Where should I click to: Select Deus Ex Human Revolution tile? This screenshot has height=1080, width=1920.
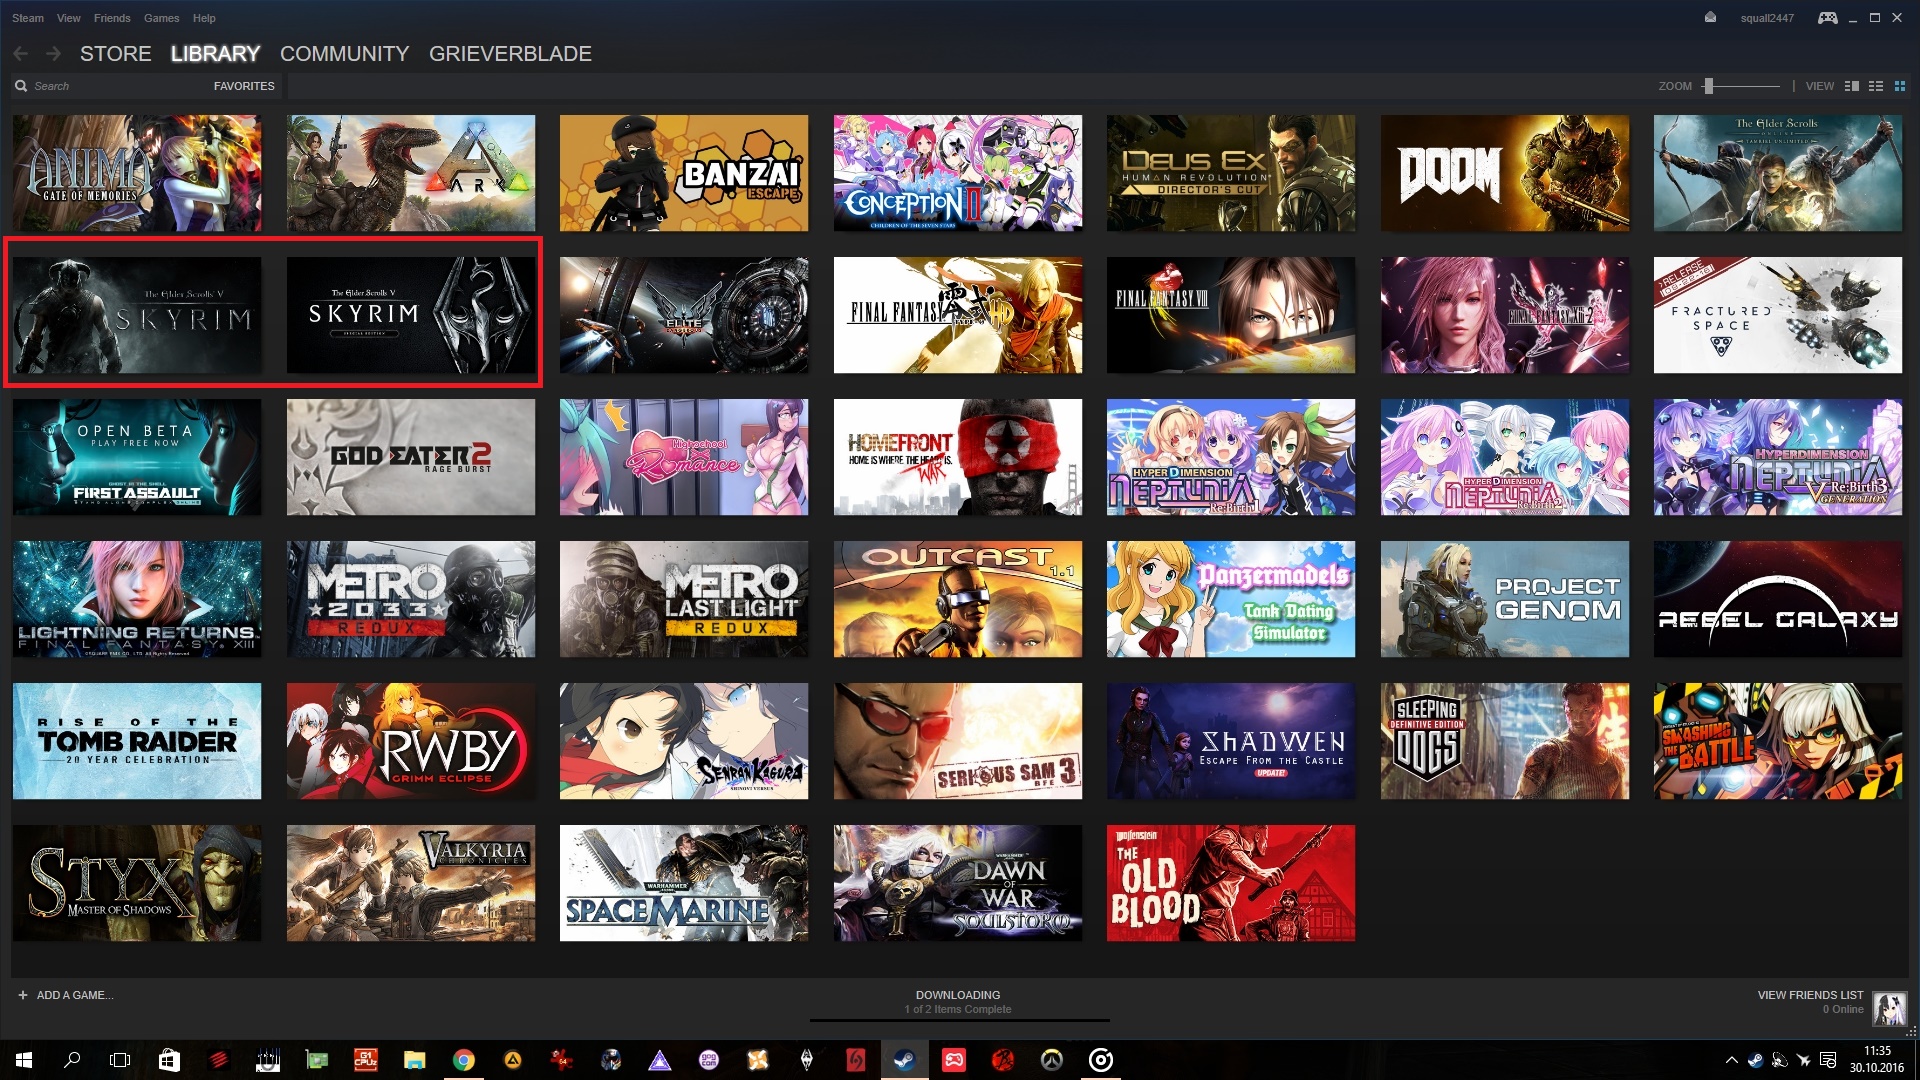coord(1231,173)
